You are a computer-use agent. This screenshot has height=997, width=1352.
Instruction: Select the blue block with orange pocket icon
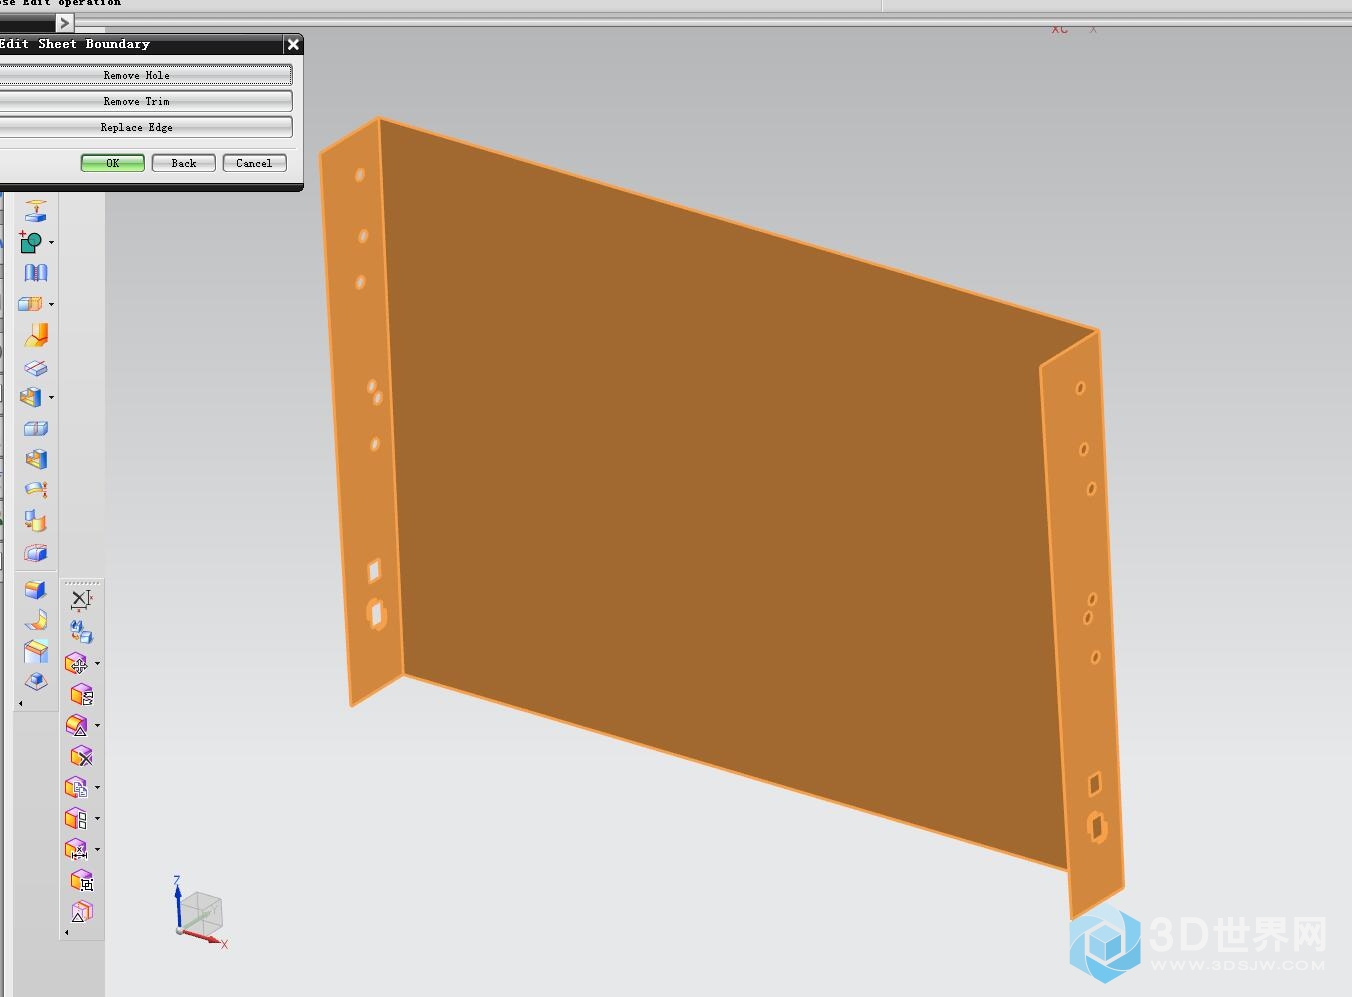[36, 459]
